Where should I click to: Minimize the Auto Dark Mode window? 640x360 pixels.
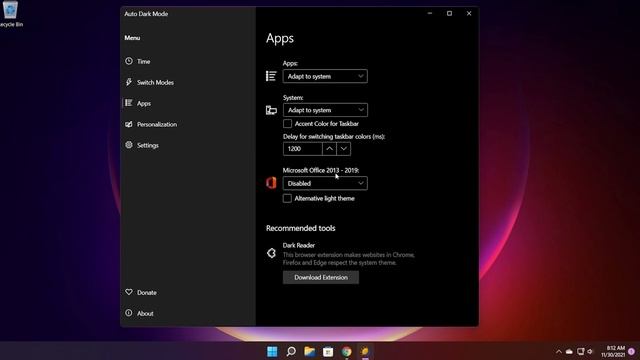pos(430,13)
